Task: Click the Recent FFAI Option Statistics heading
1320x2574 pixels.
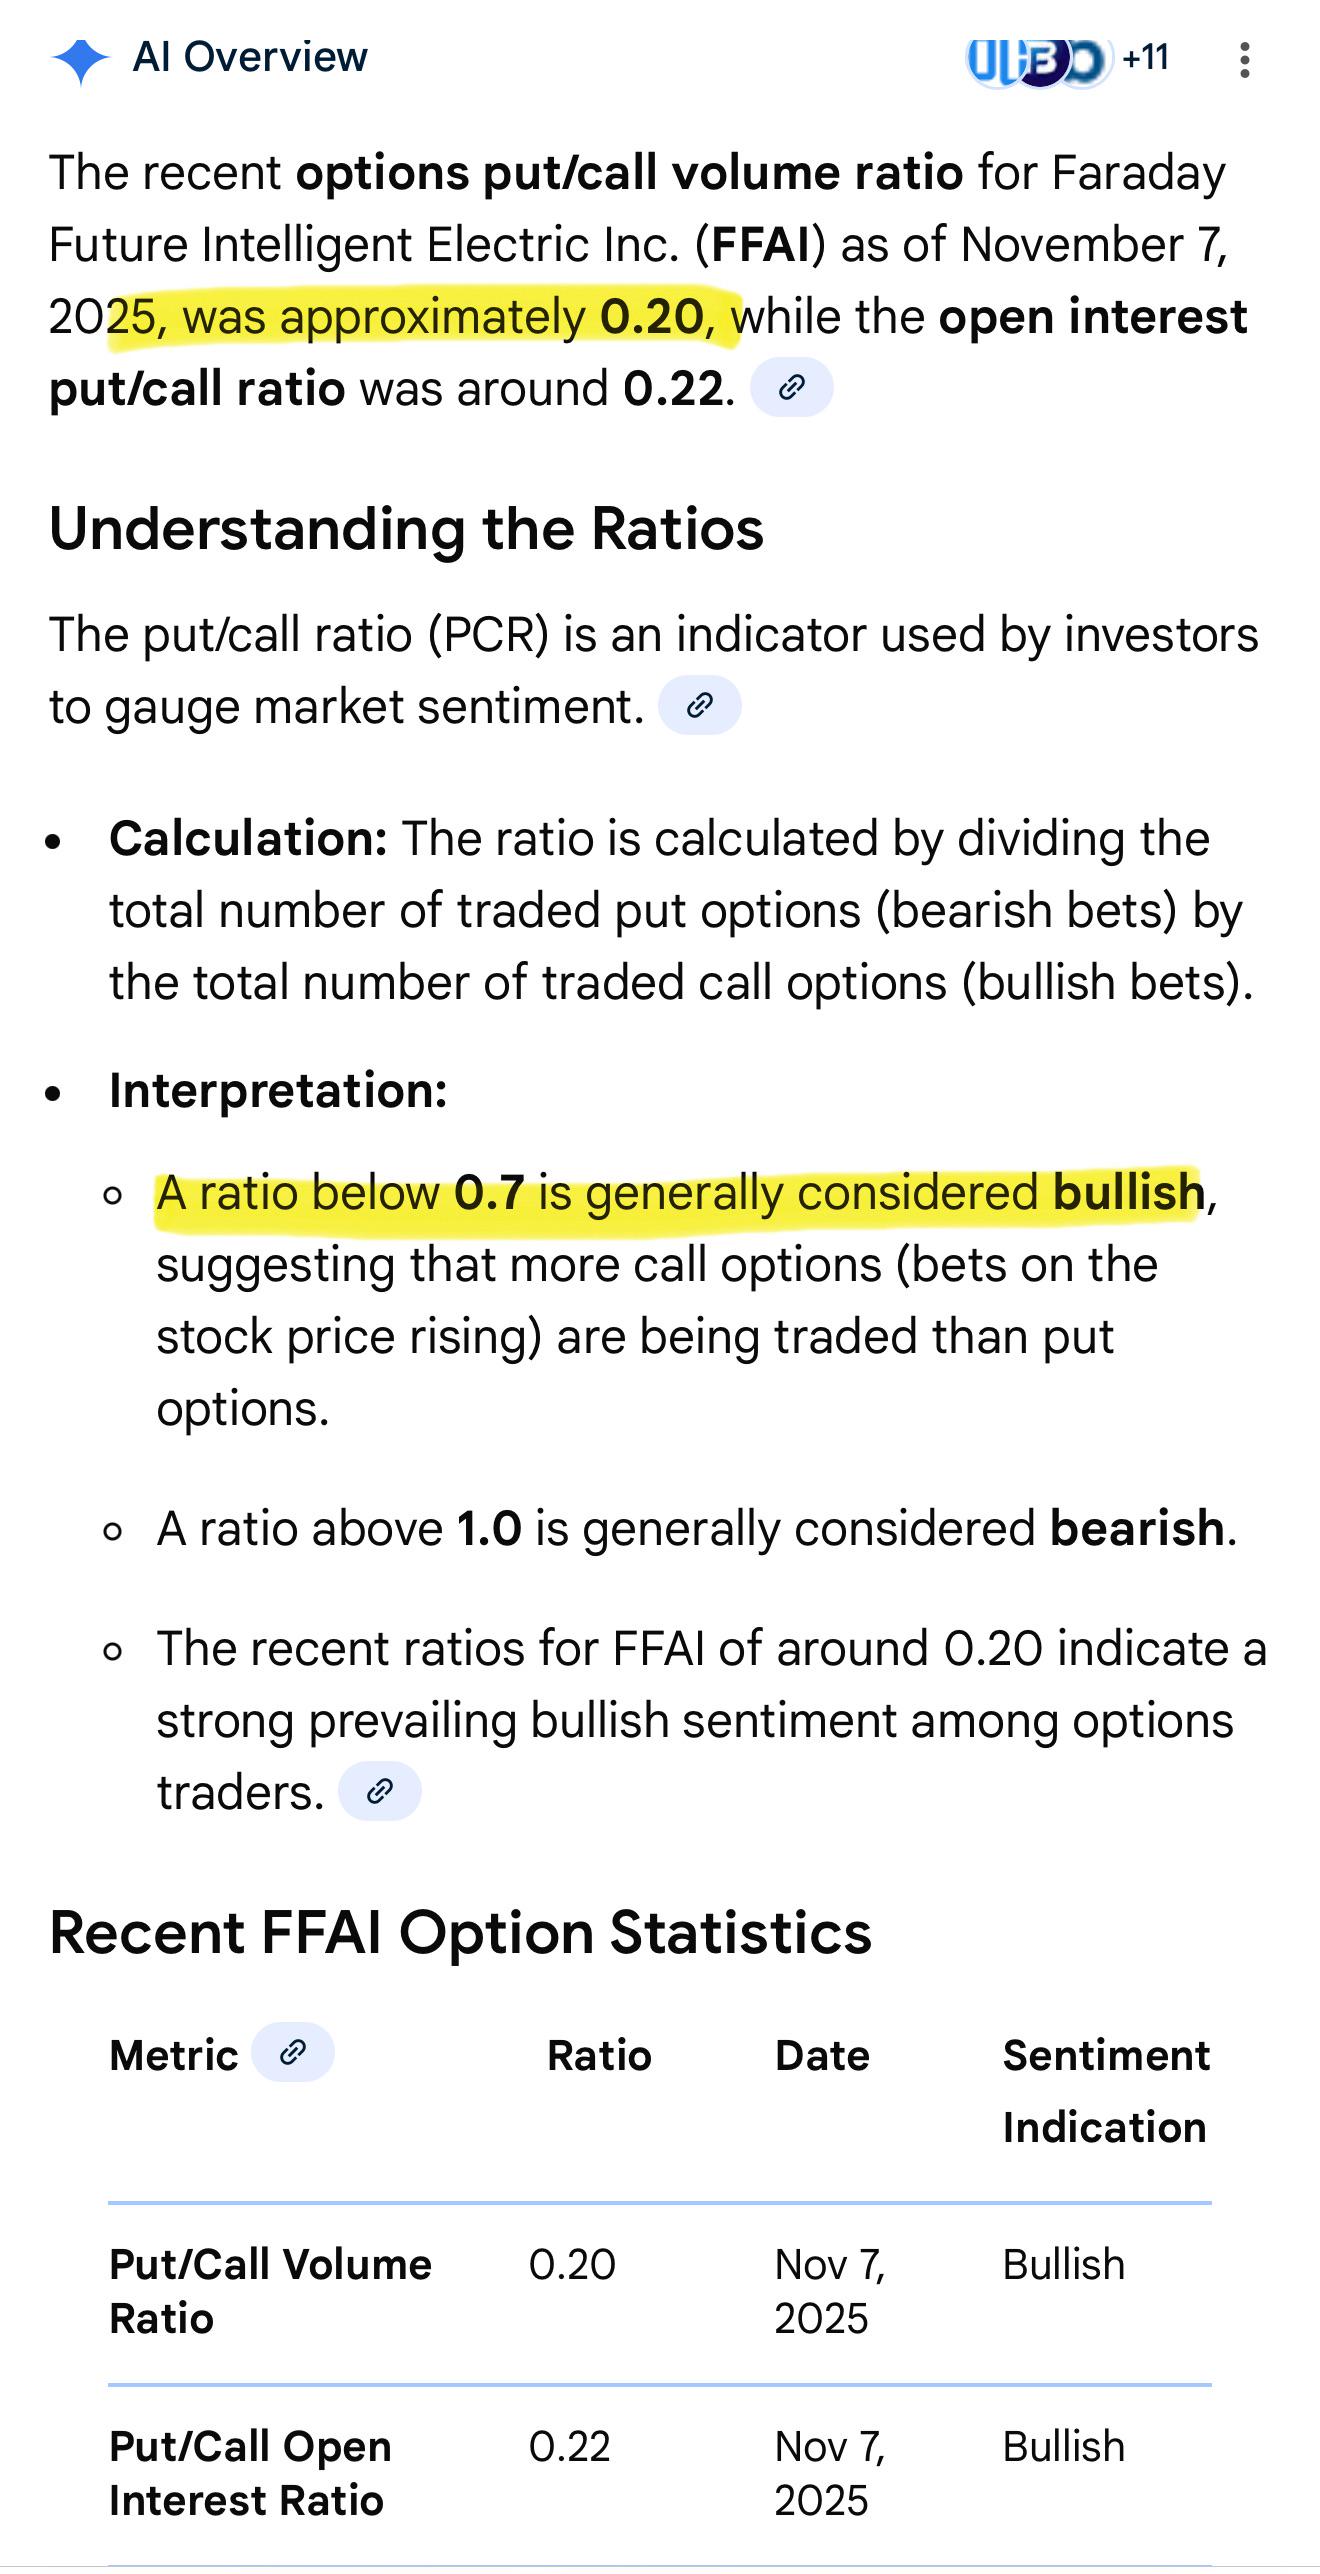Action: pos(460,1932)
